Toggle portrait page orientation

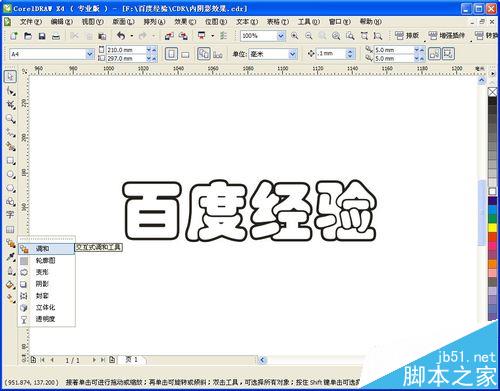pyautogui.click(x=171, y=54)
